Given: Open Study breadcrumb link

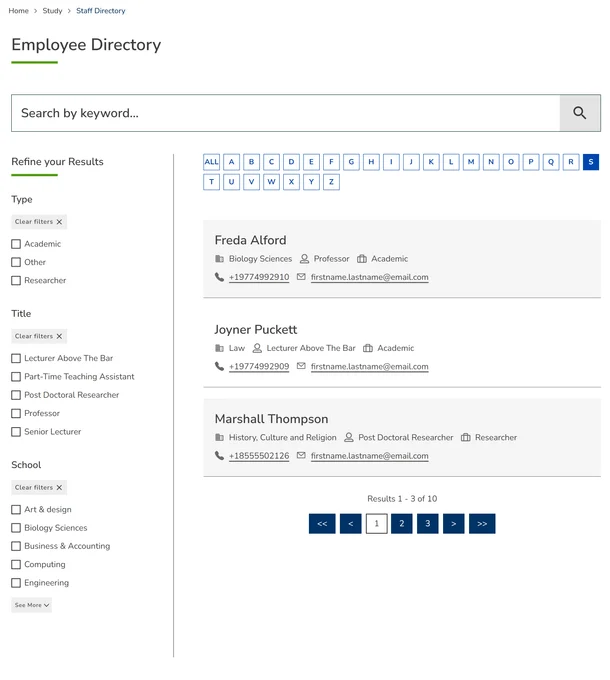Looking at the screenshot, I should pos(52,10).
